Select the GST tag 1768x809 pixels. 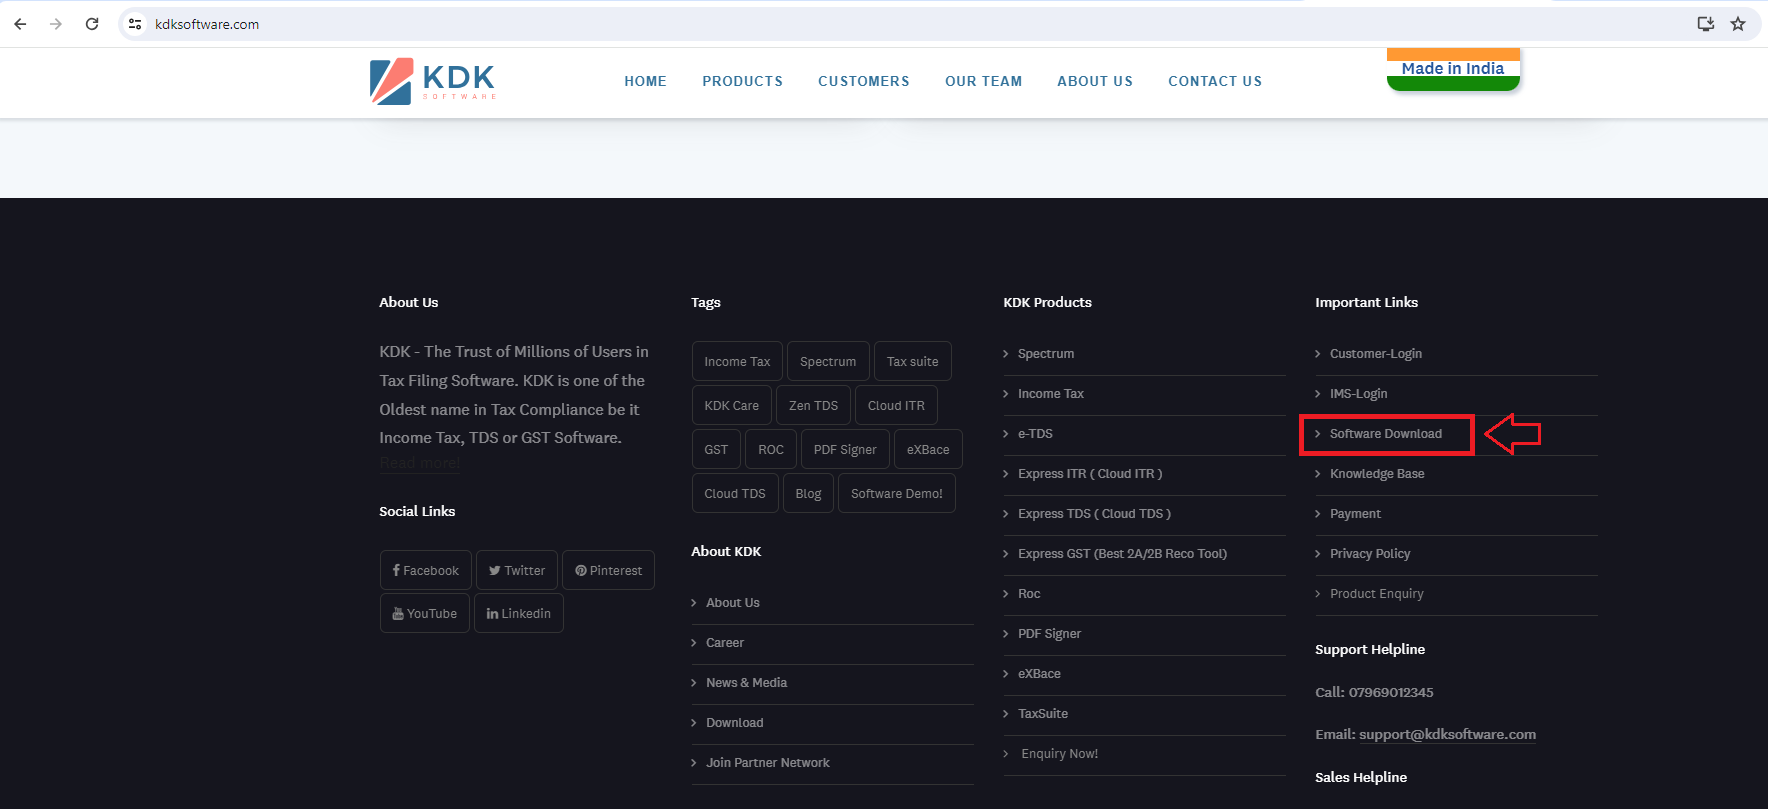point(716,449)
